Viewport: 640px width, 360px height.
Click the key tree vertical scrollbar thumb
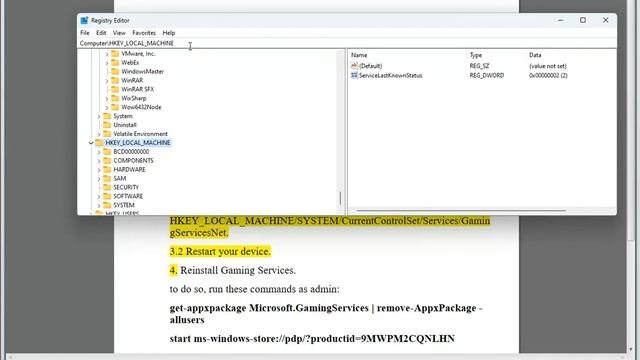coord(340,198)
